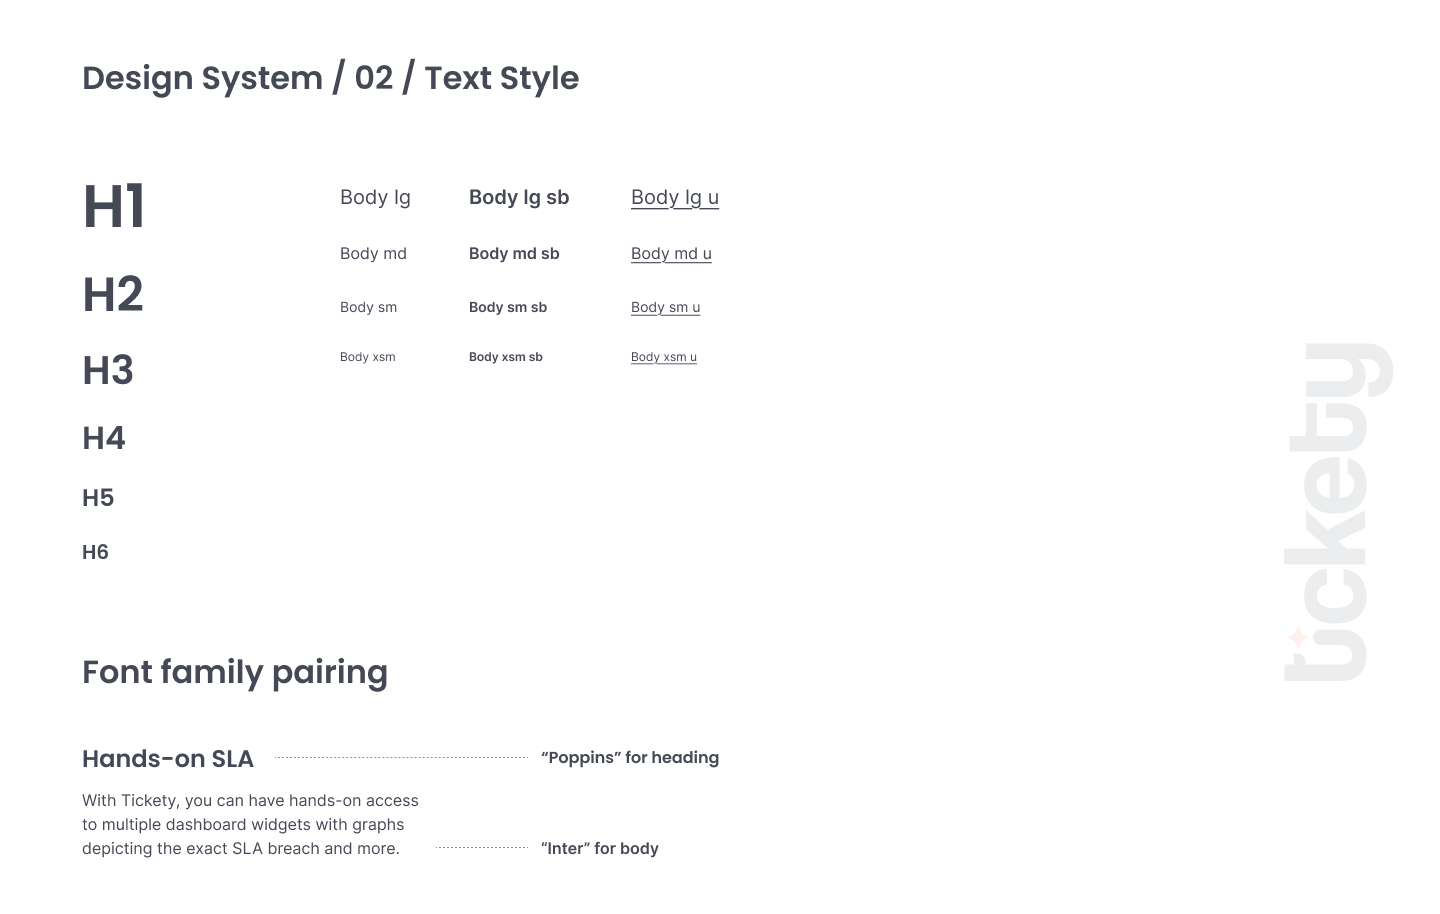Click the "Inter" for body label
The width and height of the screenshot is (1440, 914).
click(x=600, y=849)
